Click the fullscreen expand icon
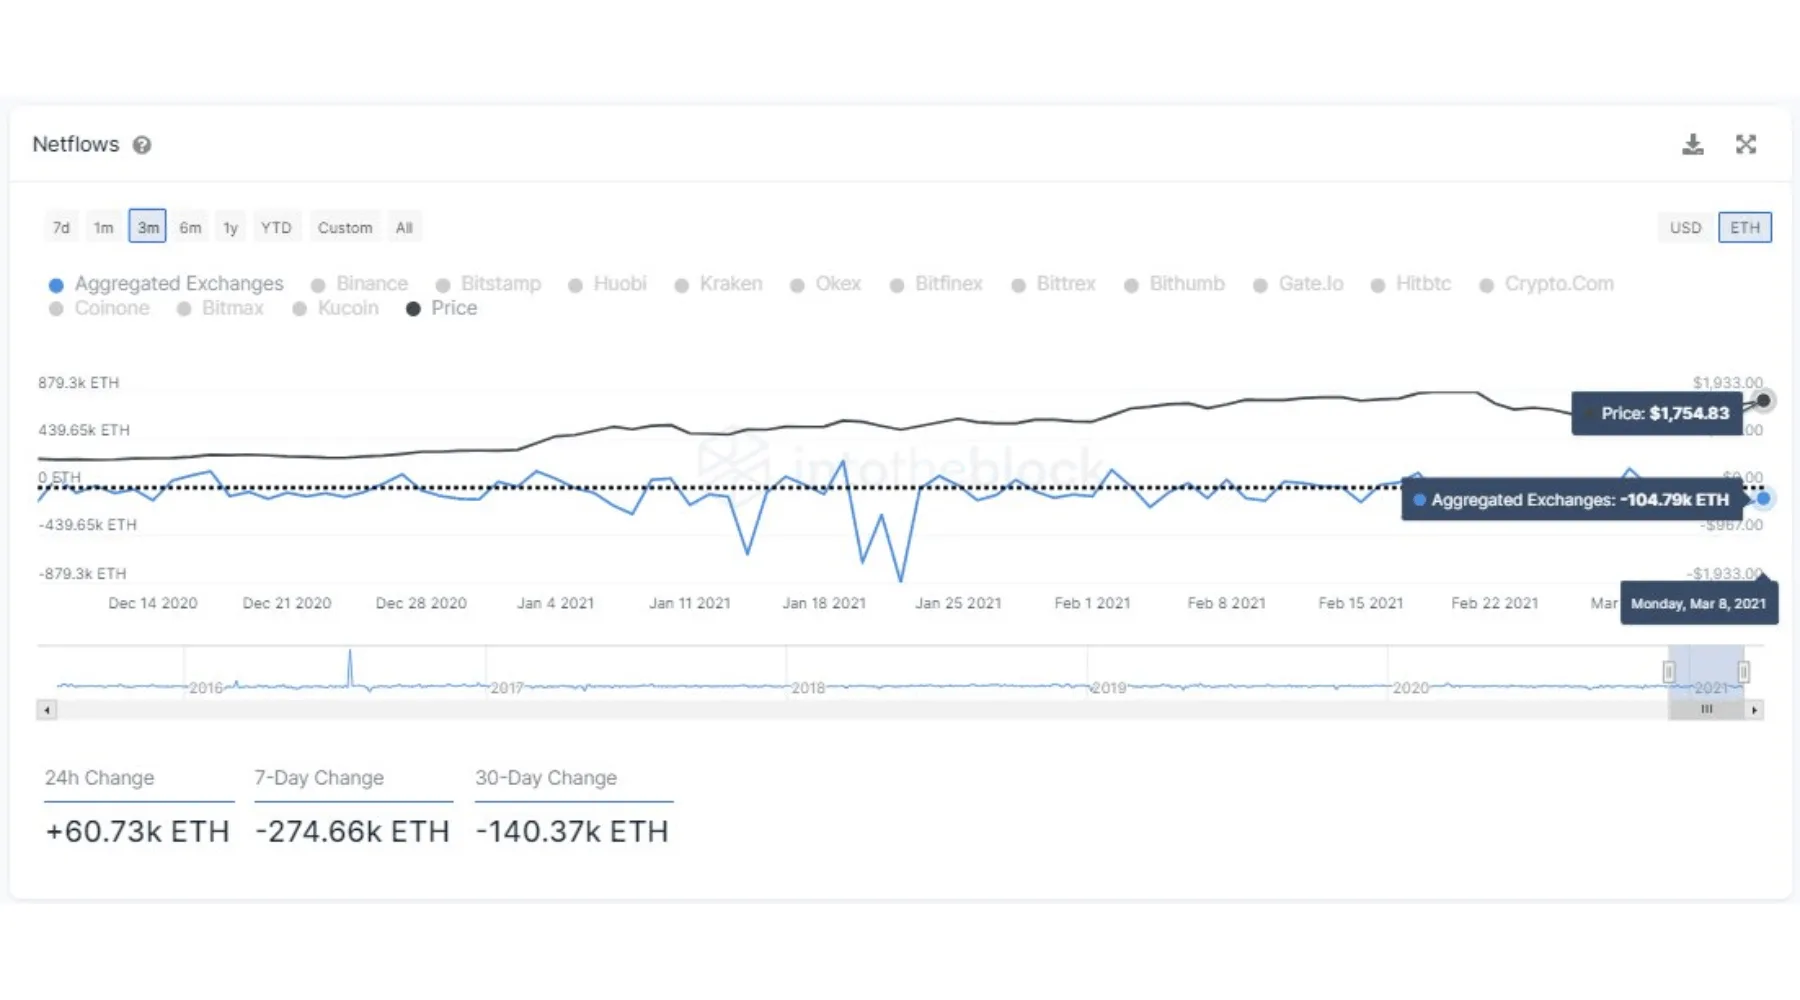 (x=1746, y=145)
